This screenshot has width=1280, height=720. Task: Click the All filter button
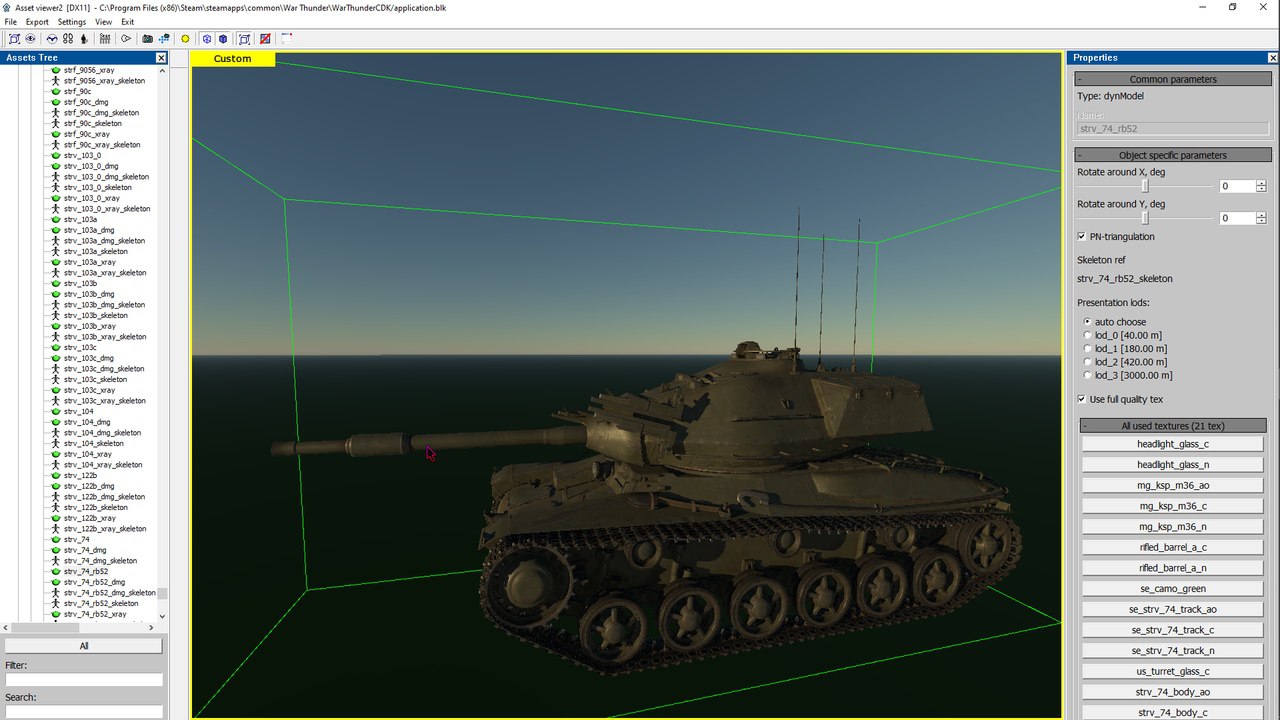(84, 646)
